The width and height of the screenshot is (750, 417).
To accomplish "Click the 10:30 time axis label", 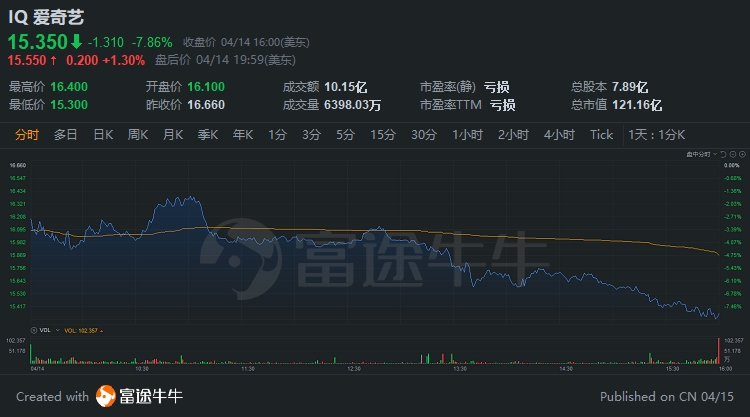I will 142,369.
